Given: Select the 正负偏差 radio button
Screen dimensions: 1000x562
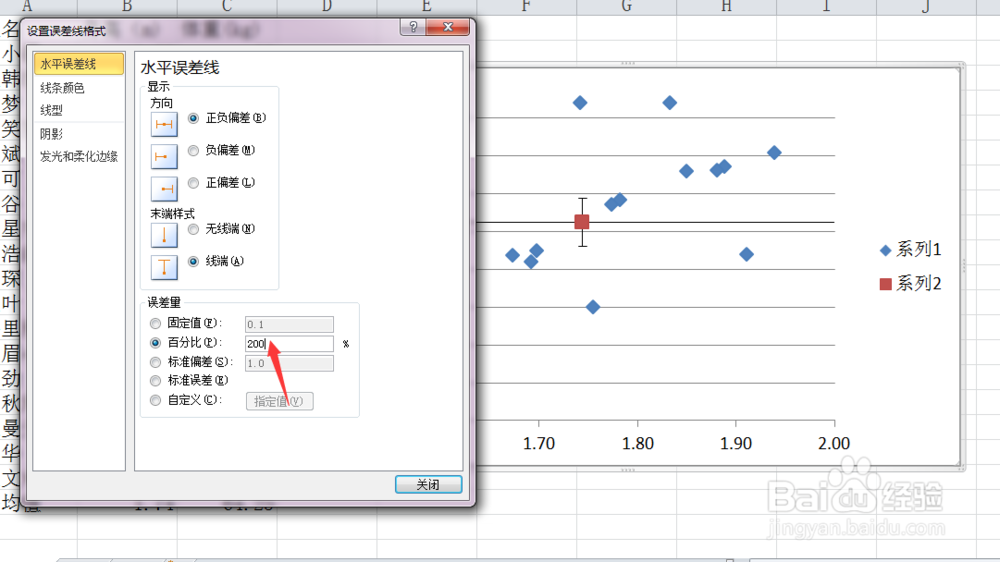Looking at the screenshot, I should pyautogui.click(x=193, y=118).
